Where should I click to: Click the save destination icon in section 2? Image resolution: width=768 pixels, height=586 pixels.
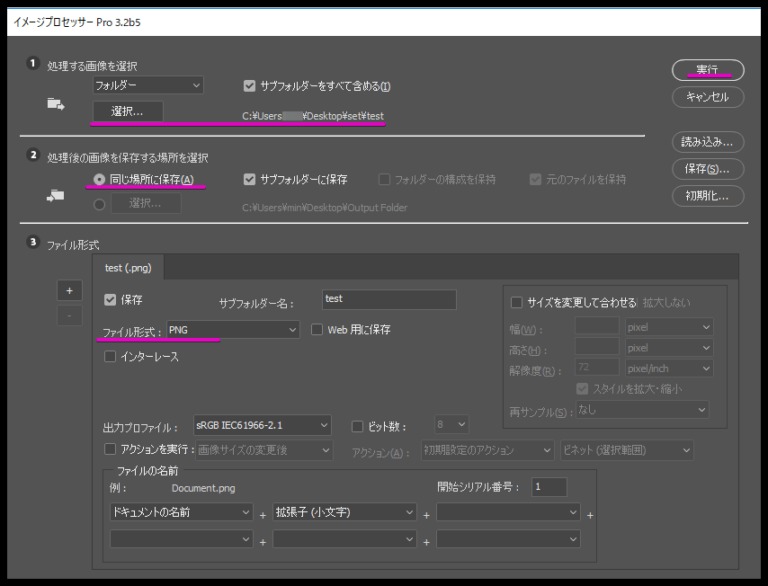56,197
